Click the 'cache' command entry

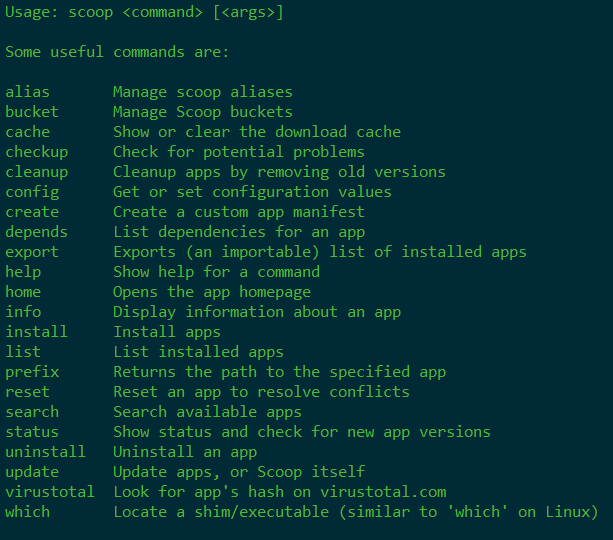click(x=27, y=132)
